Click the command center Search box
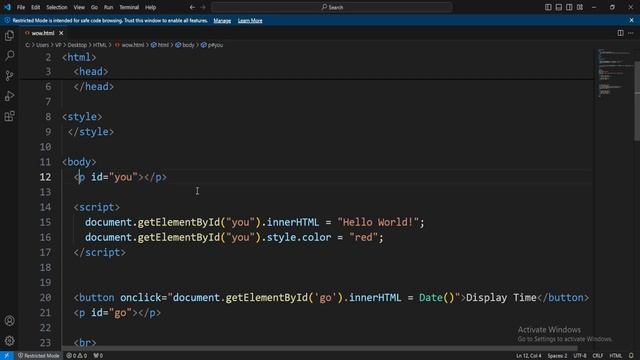The width and height of the screenshot is (640, 360). click(x=332, y=7)
